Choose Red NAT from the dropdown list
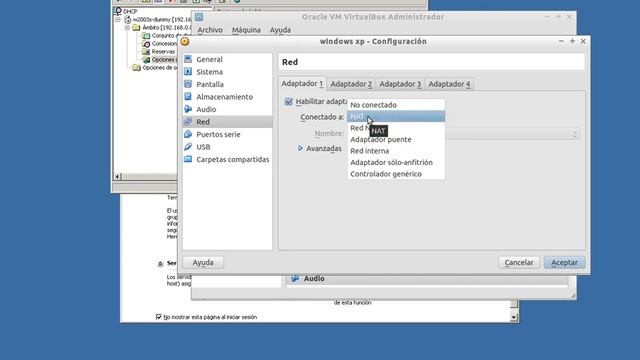This screenshot has height=360, width=640. coord(396,128)
